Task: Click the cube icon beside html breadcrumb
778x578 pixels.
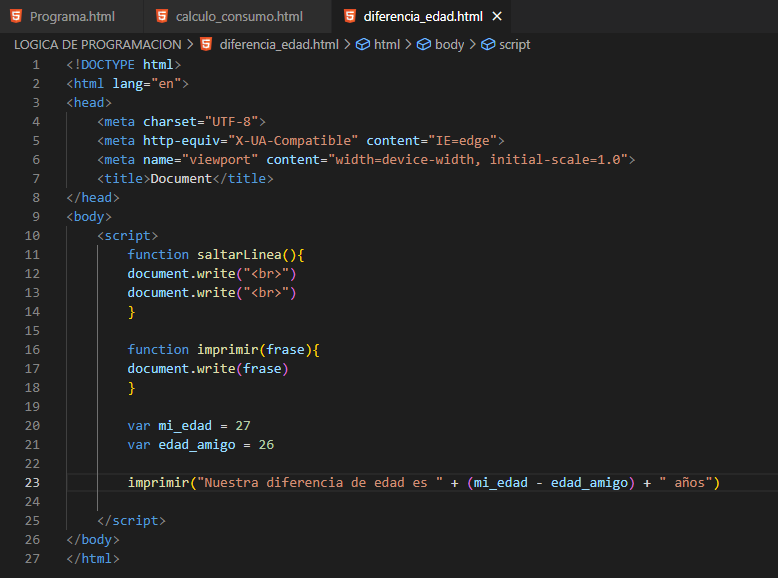Action: 363,45
